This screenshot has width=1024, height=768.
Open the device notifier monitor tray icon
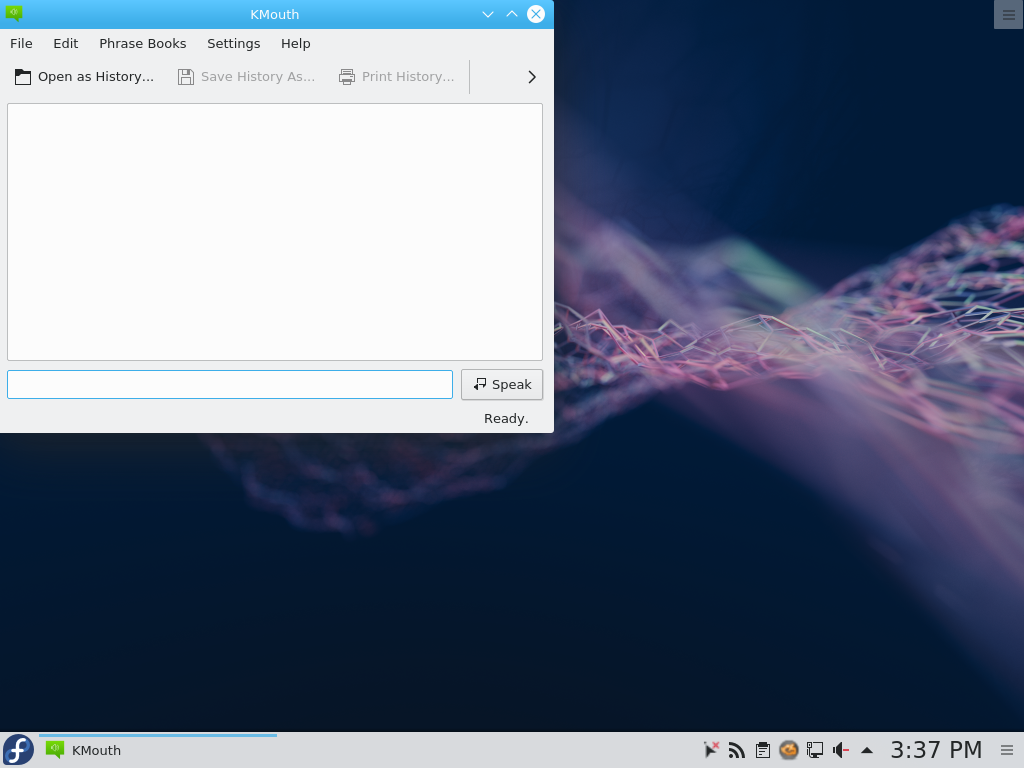click(x=814, y=750)
